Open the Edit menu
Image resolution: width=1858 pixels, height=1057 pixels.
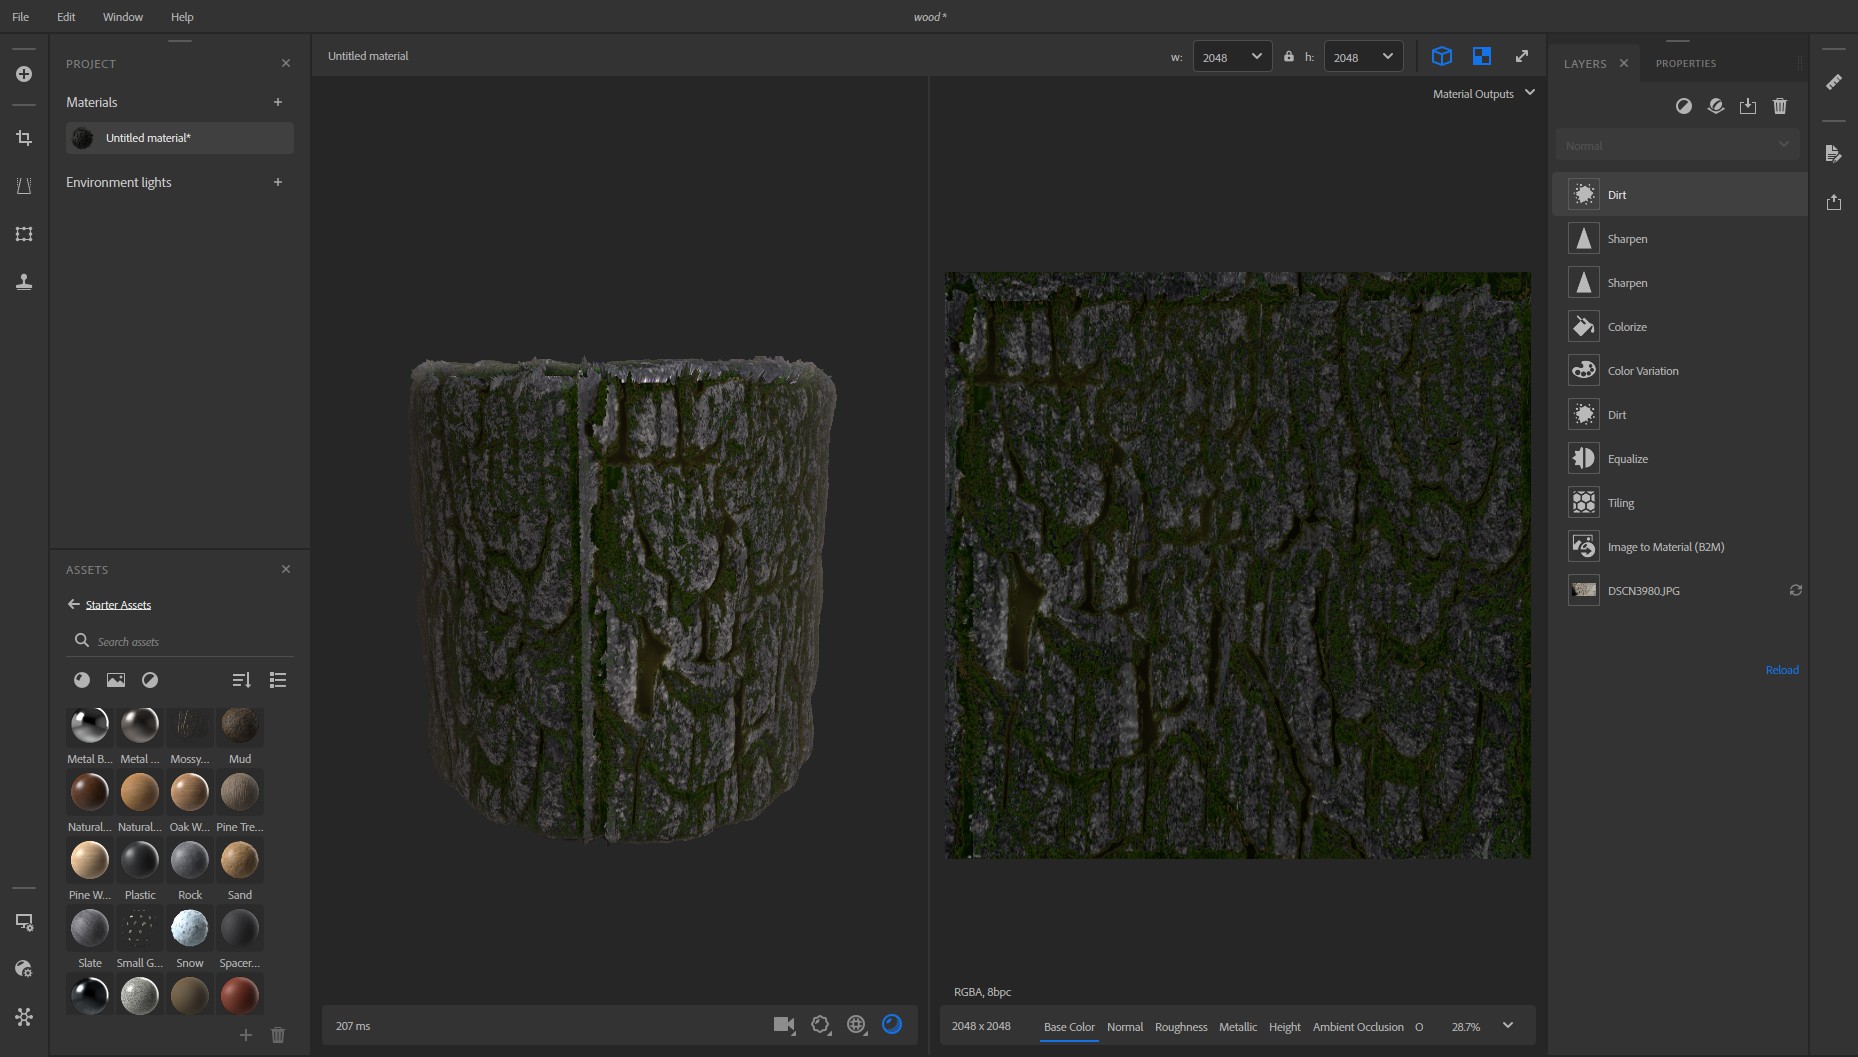[66, 17]
